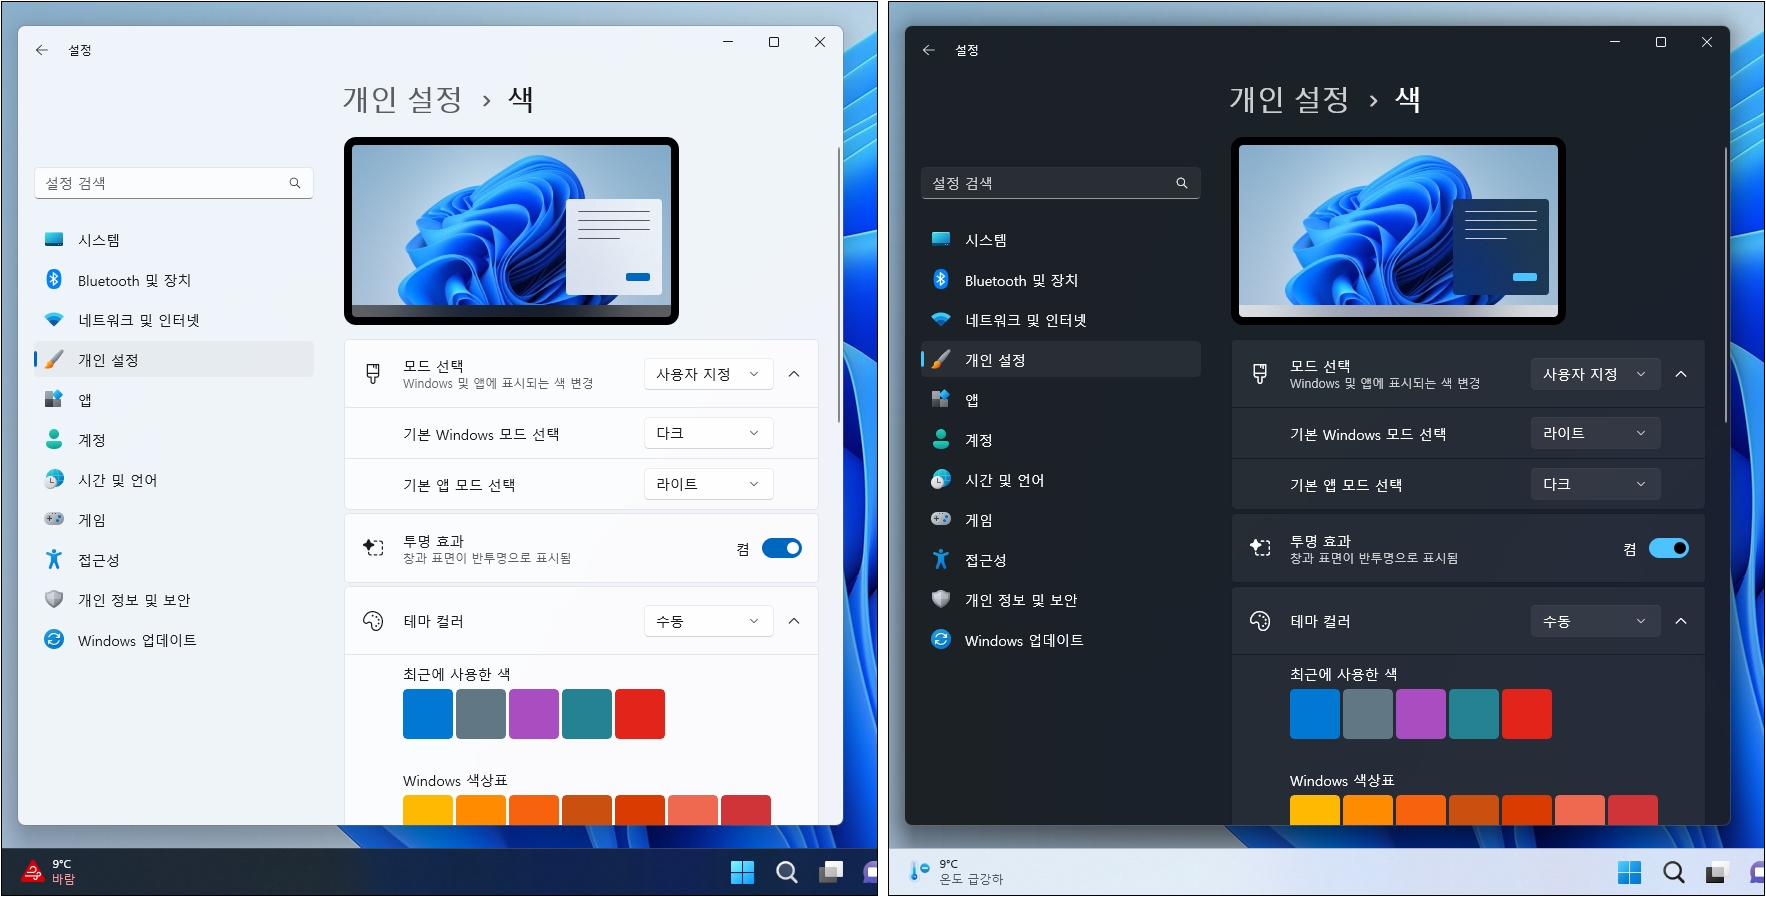Open 기본 앱 모드 dropdown showing 라이트
This screenshot has height=897, width=1766.
coord(709,484)
